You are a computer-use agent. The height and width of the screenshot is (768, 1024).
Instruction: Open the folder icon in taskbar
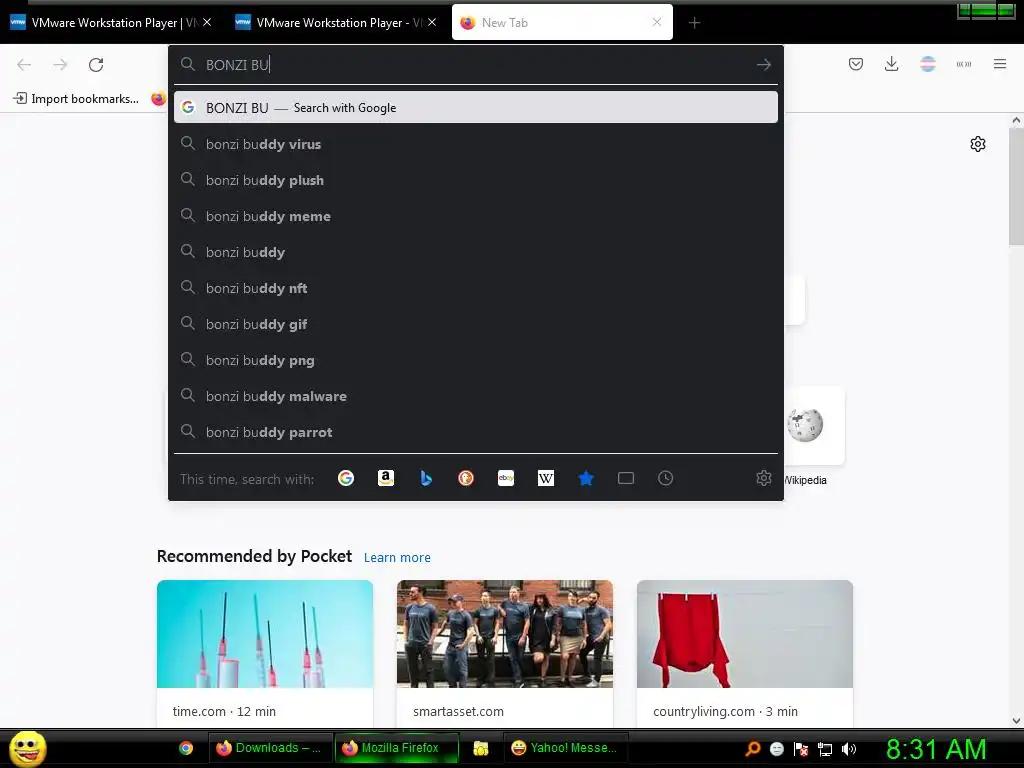[481, 748]
